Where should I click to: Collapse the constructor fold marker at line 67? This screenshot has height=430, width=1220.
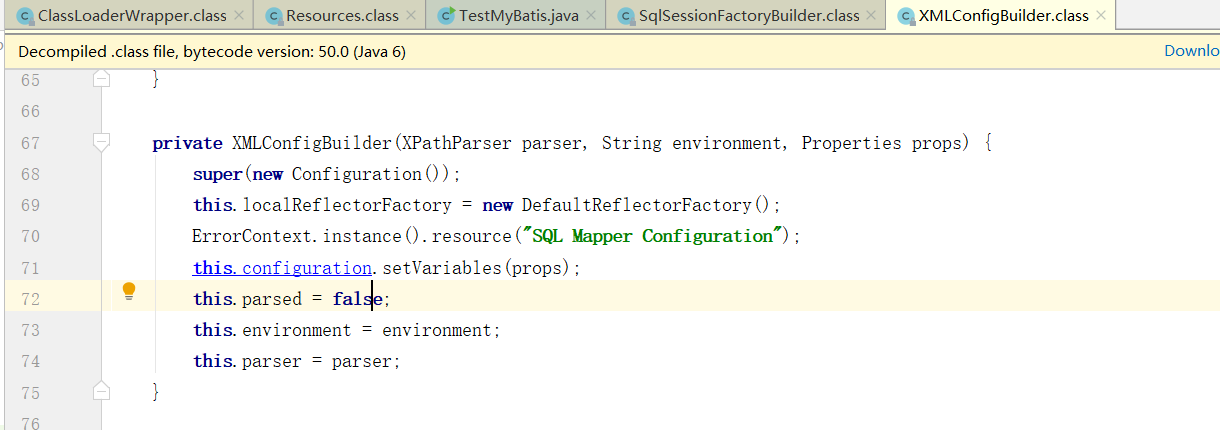coord(101,142)
